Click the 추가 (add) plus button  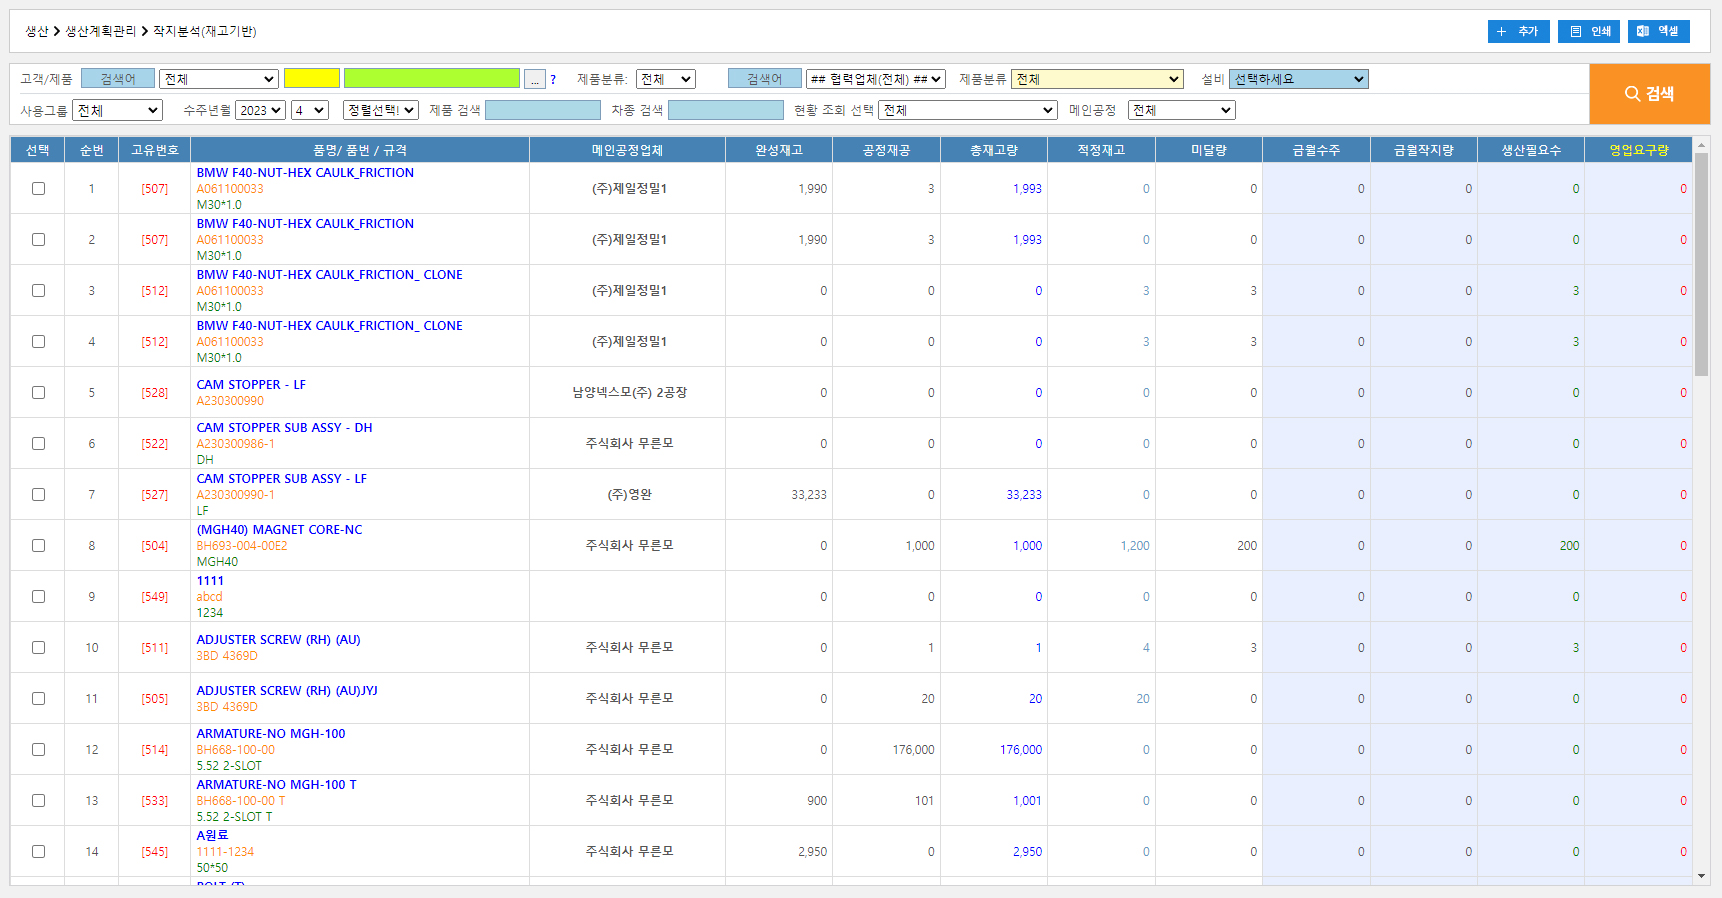coord(1518,31)
